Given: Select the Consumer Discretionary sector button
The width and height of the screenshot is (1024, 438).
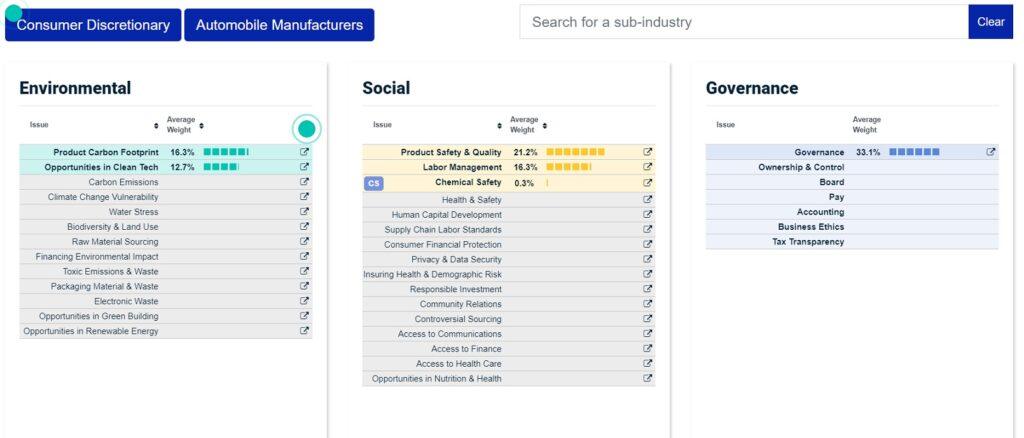Looking at the screenshot, I should tap(93, 25).
